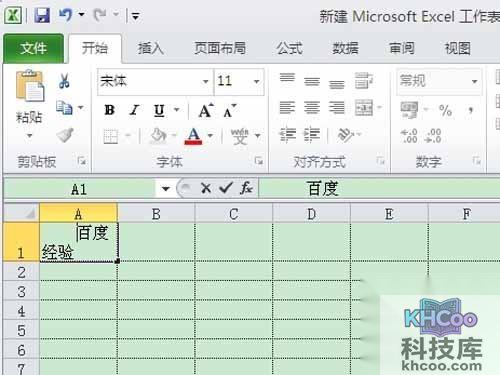
Task: Click Decrease Decimal icon
Action: point(433,136)
